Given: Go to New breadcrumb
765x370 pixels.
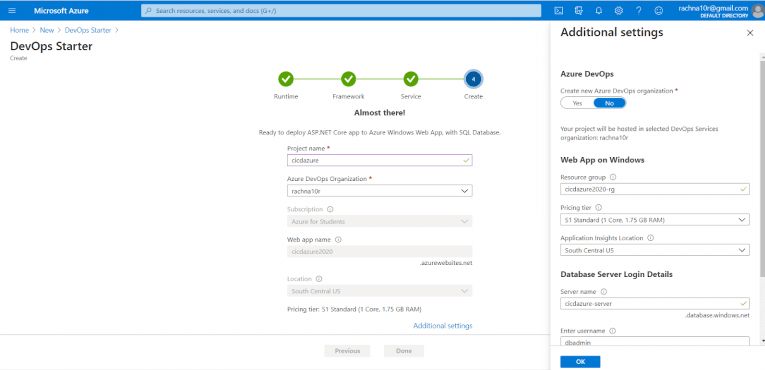Looking at the screenshot, I should click(x=47, y=30).
